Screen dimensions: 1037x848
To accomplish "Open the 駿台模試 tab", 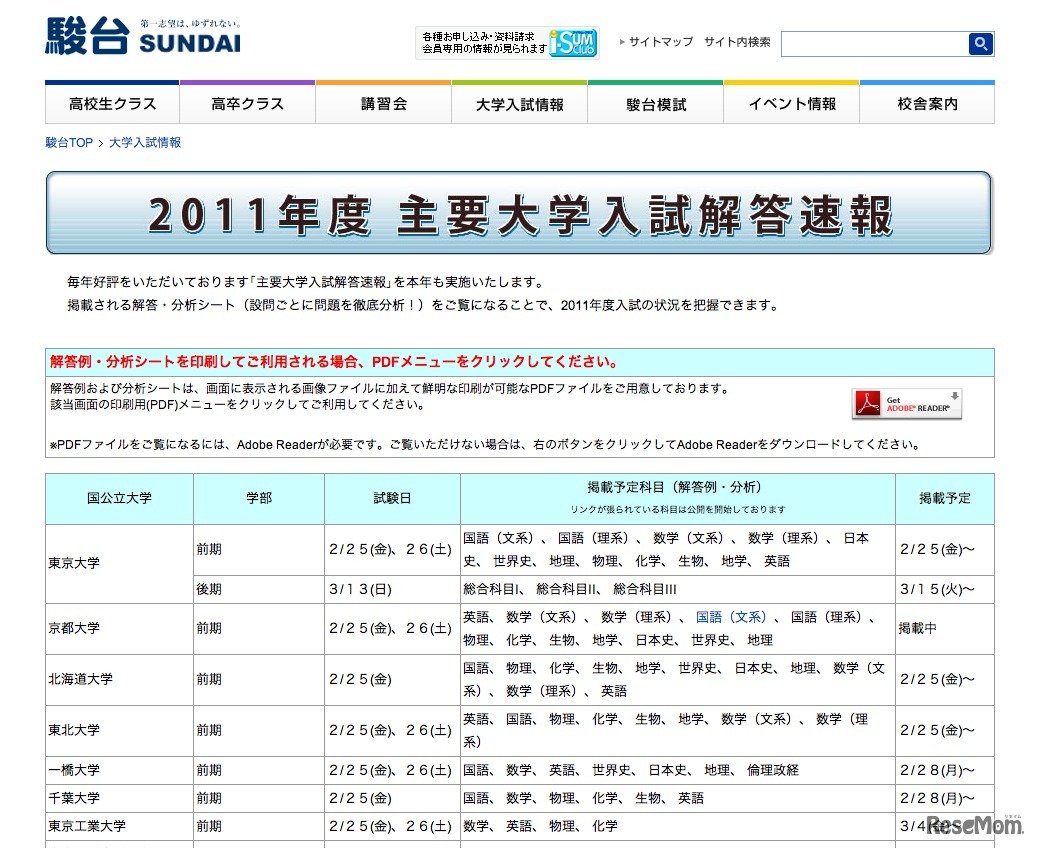I will pos(655,102).
